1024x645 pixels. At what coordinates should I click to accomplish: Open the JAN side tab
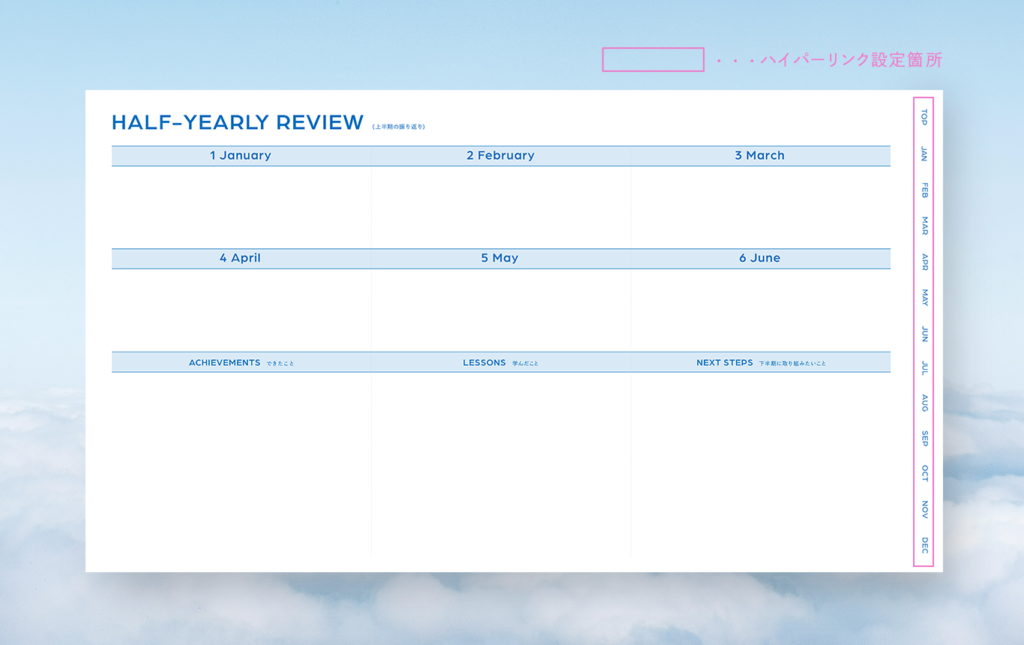[x=924, y=154]
